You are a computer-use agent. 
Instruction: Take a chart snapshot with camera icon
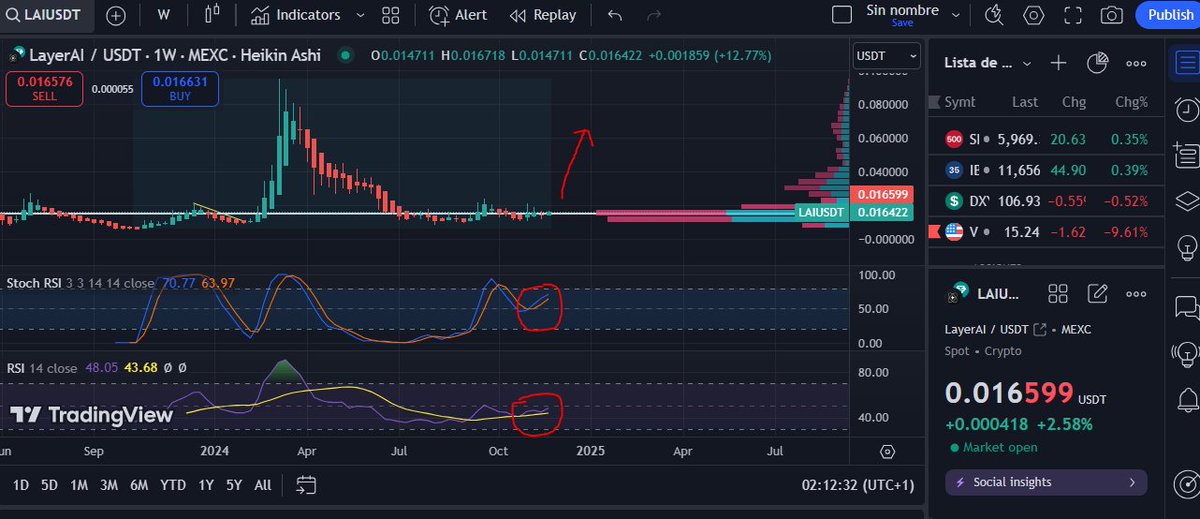[x=1111, y=15]
